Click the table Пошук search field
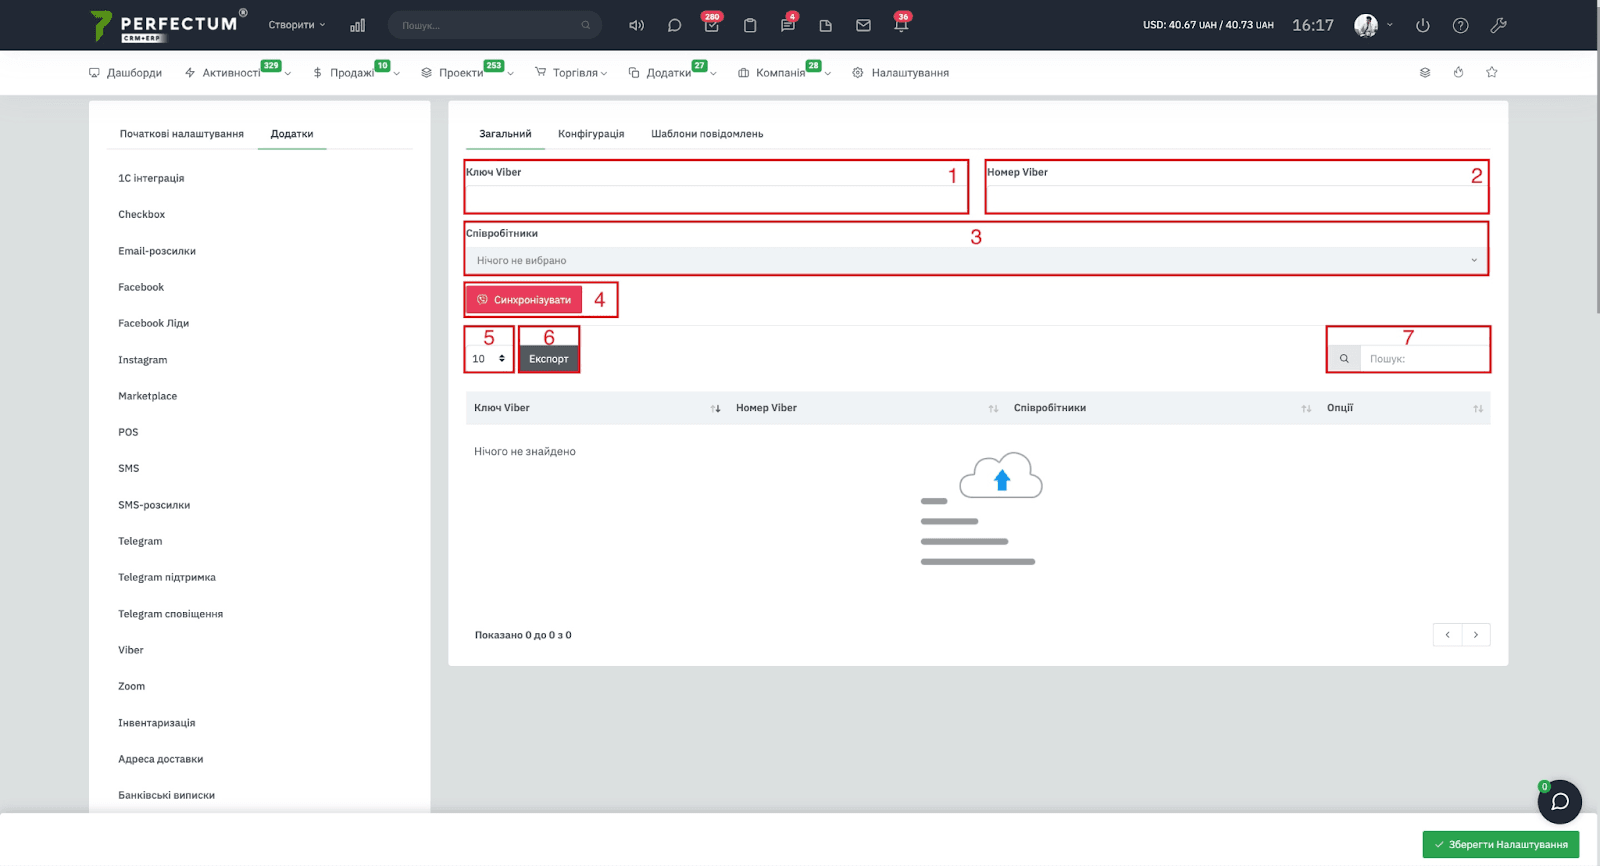This screenshot has height=866, width=1600. point(1425,359)
